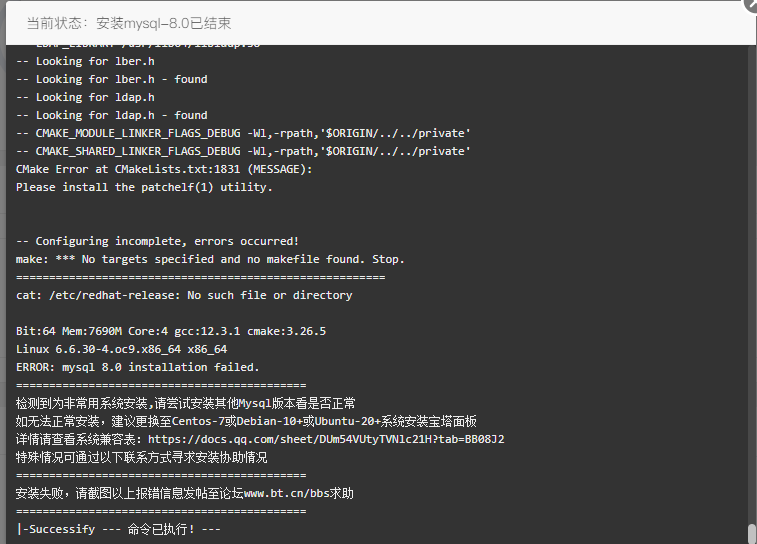Click the Bit:64 Mem:7690M system info line

pos(171,331)
